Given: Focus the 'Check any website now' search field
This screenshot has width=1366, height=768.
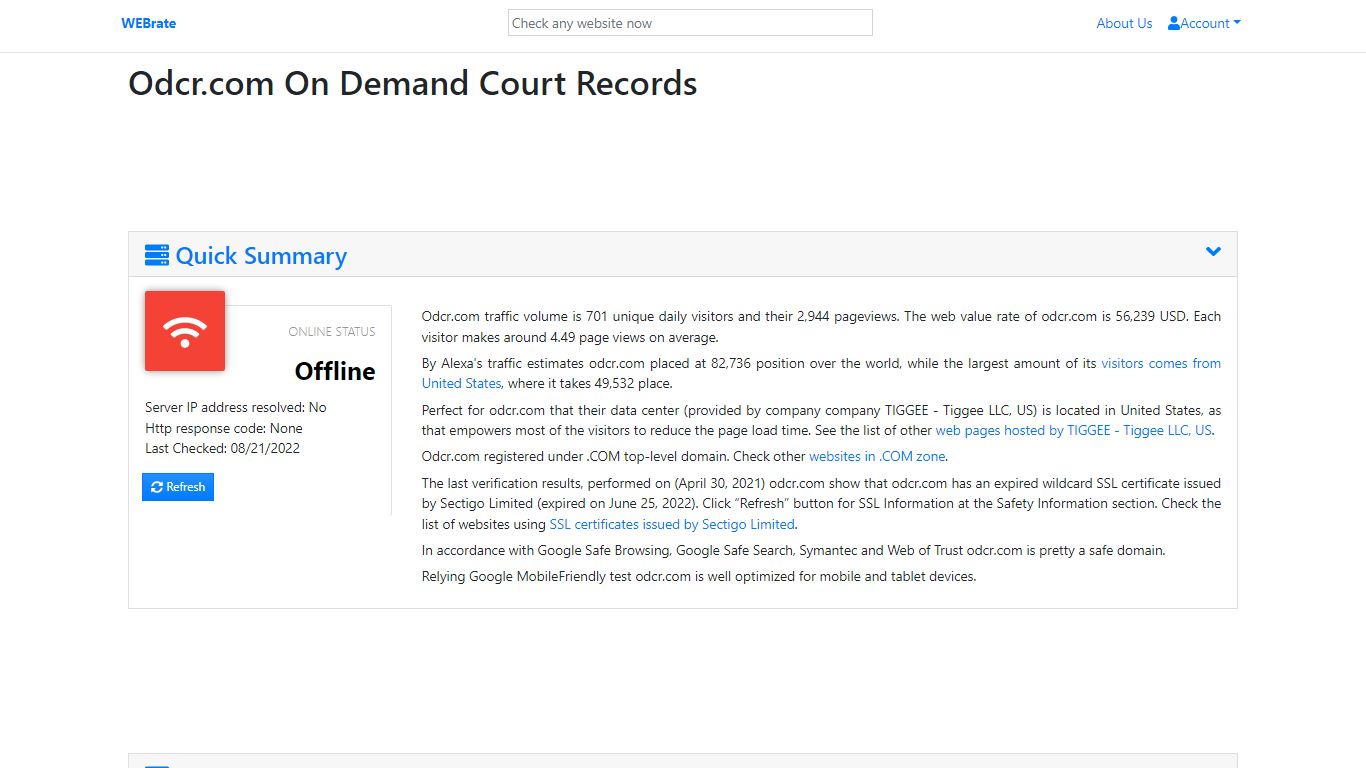Looking at the screenshot, I should 690,23.
